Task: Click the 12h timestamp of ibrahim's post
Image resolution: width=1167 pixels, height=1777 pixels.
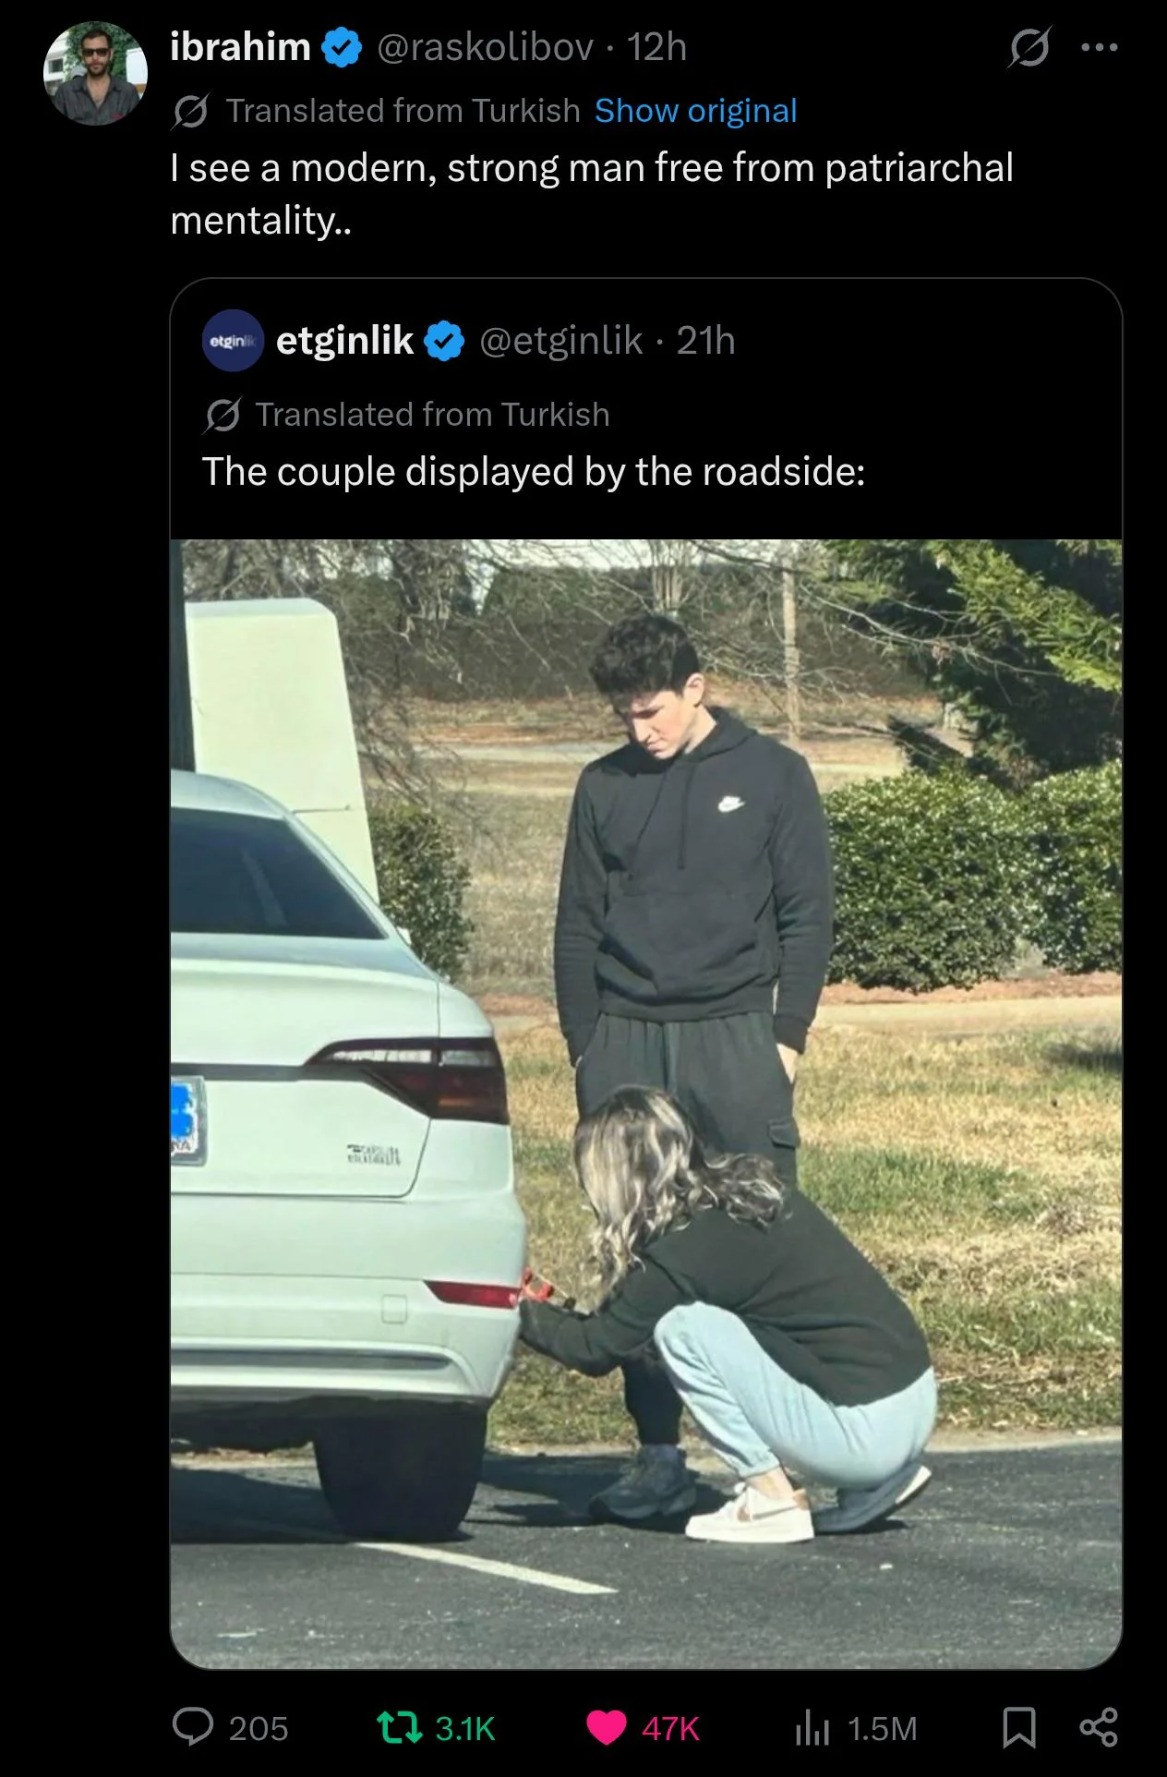Action: click(x=657, y=47)
